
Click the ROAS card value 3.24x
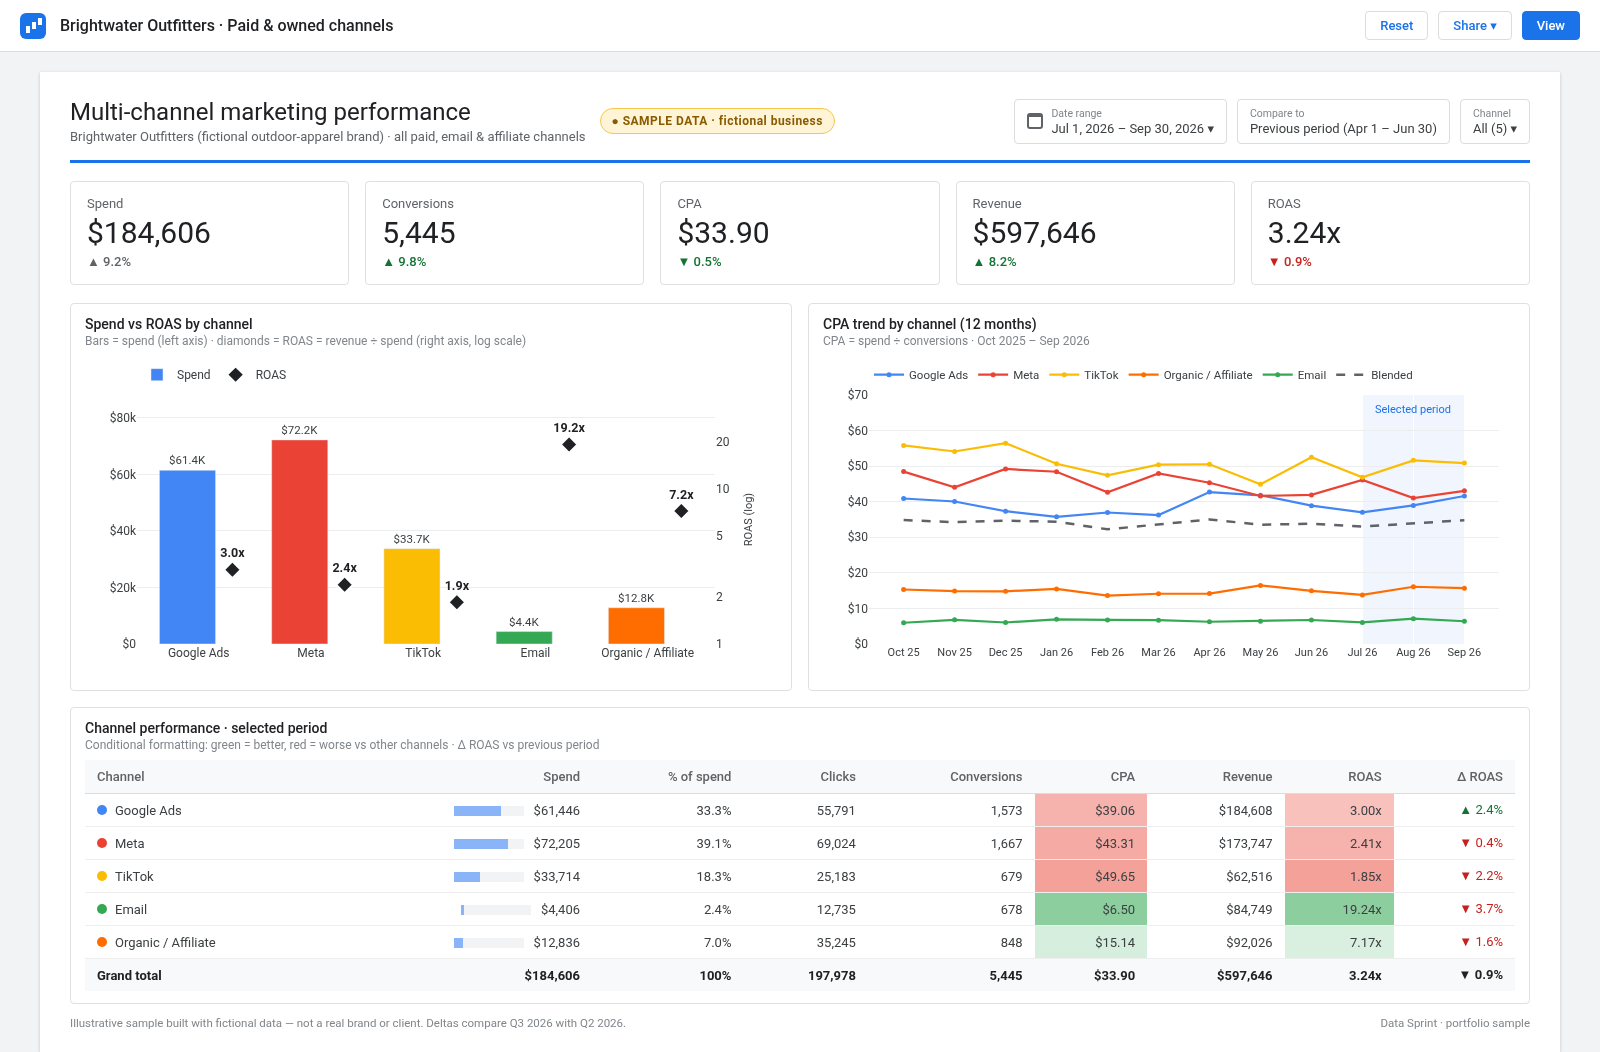1304,233
